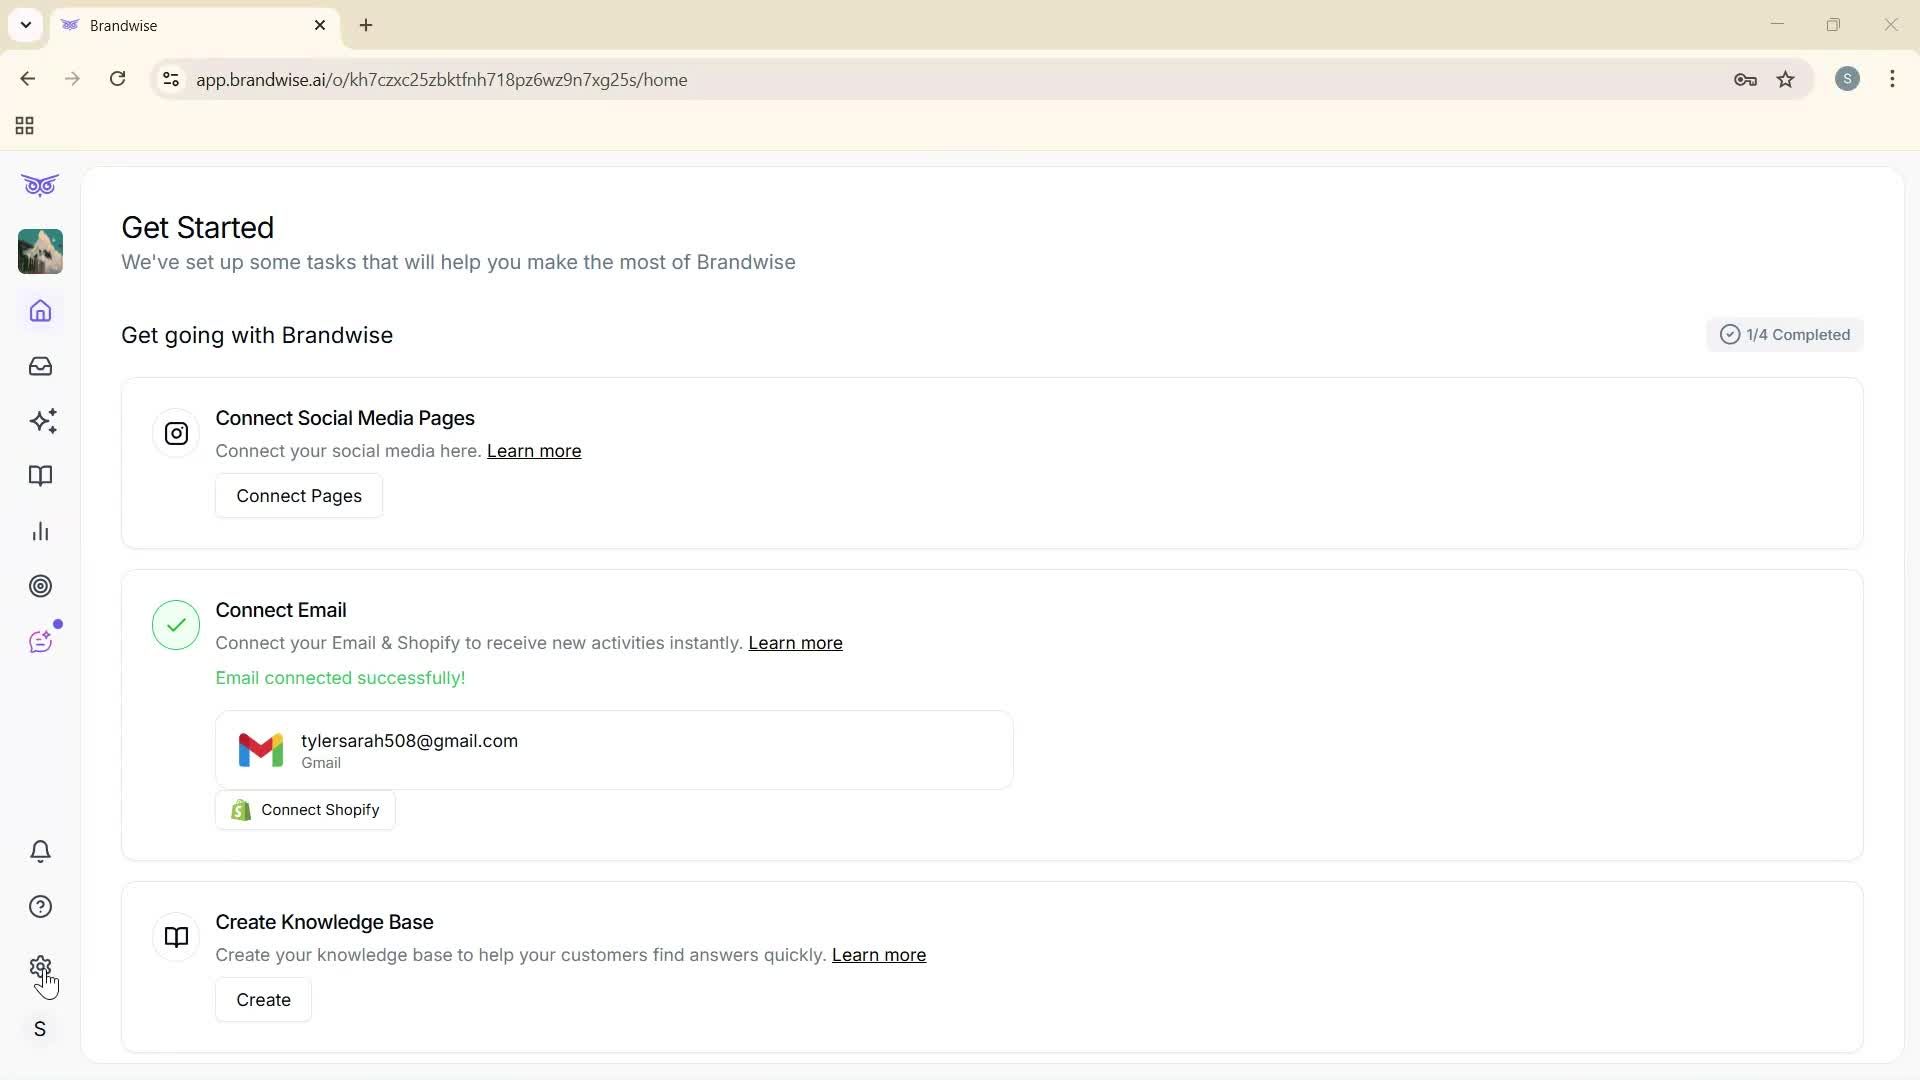This screenshot has height=1080, width=1920.
Task: Open the analytics bar chart icon
Action: point(40,531)
